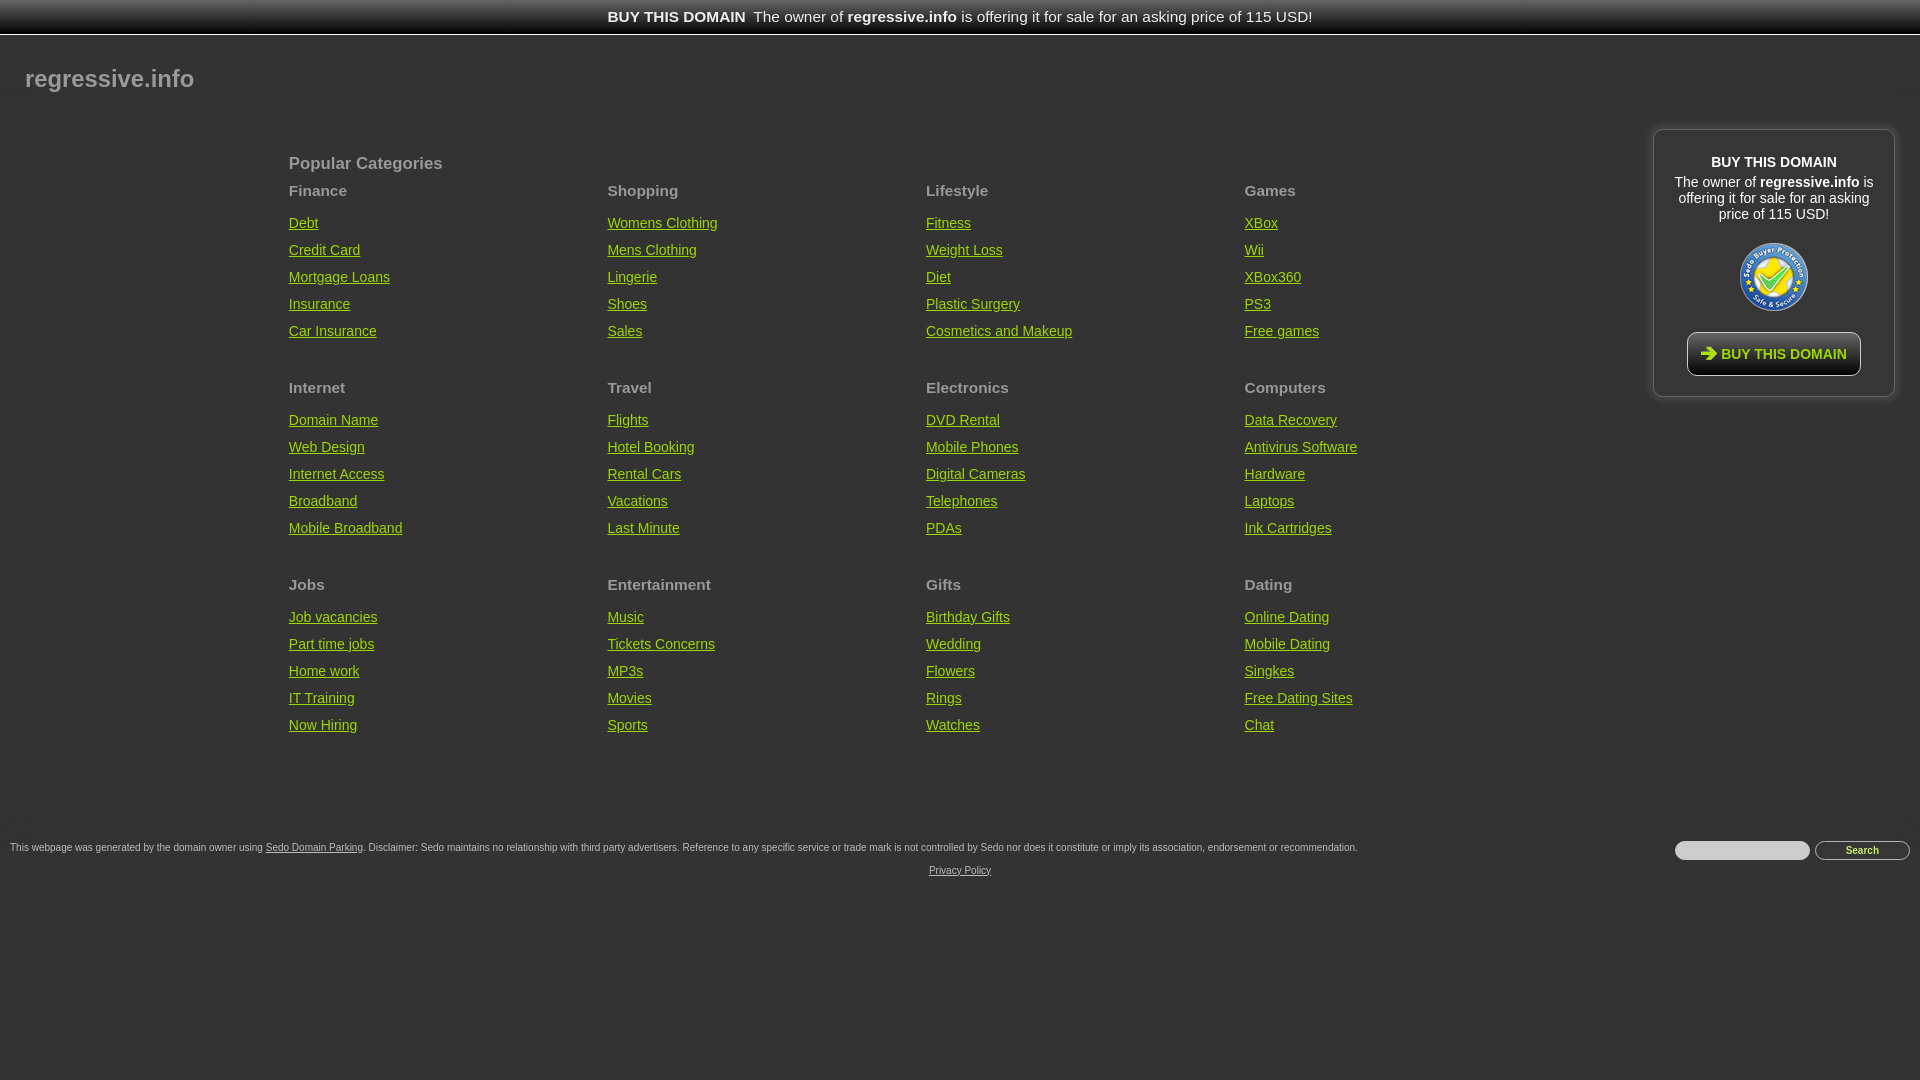Screen dimensions: 1920x1080
Task: Select the Antivirus Software link
Action: coord(1300,447)
